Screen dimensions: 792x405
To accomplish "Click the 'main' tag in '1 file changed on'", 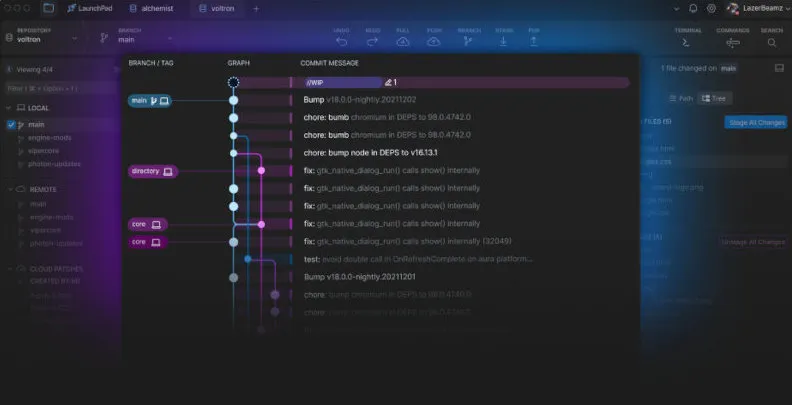I will pyautogui.click(x=728, y=68).
